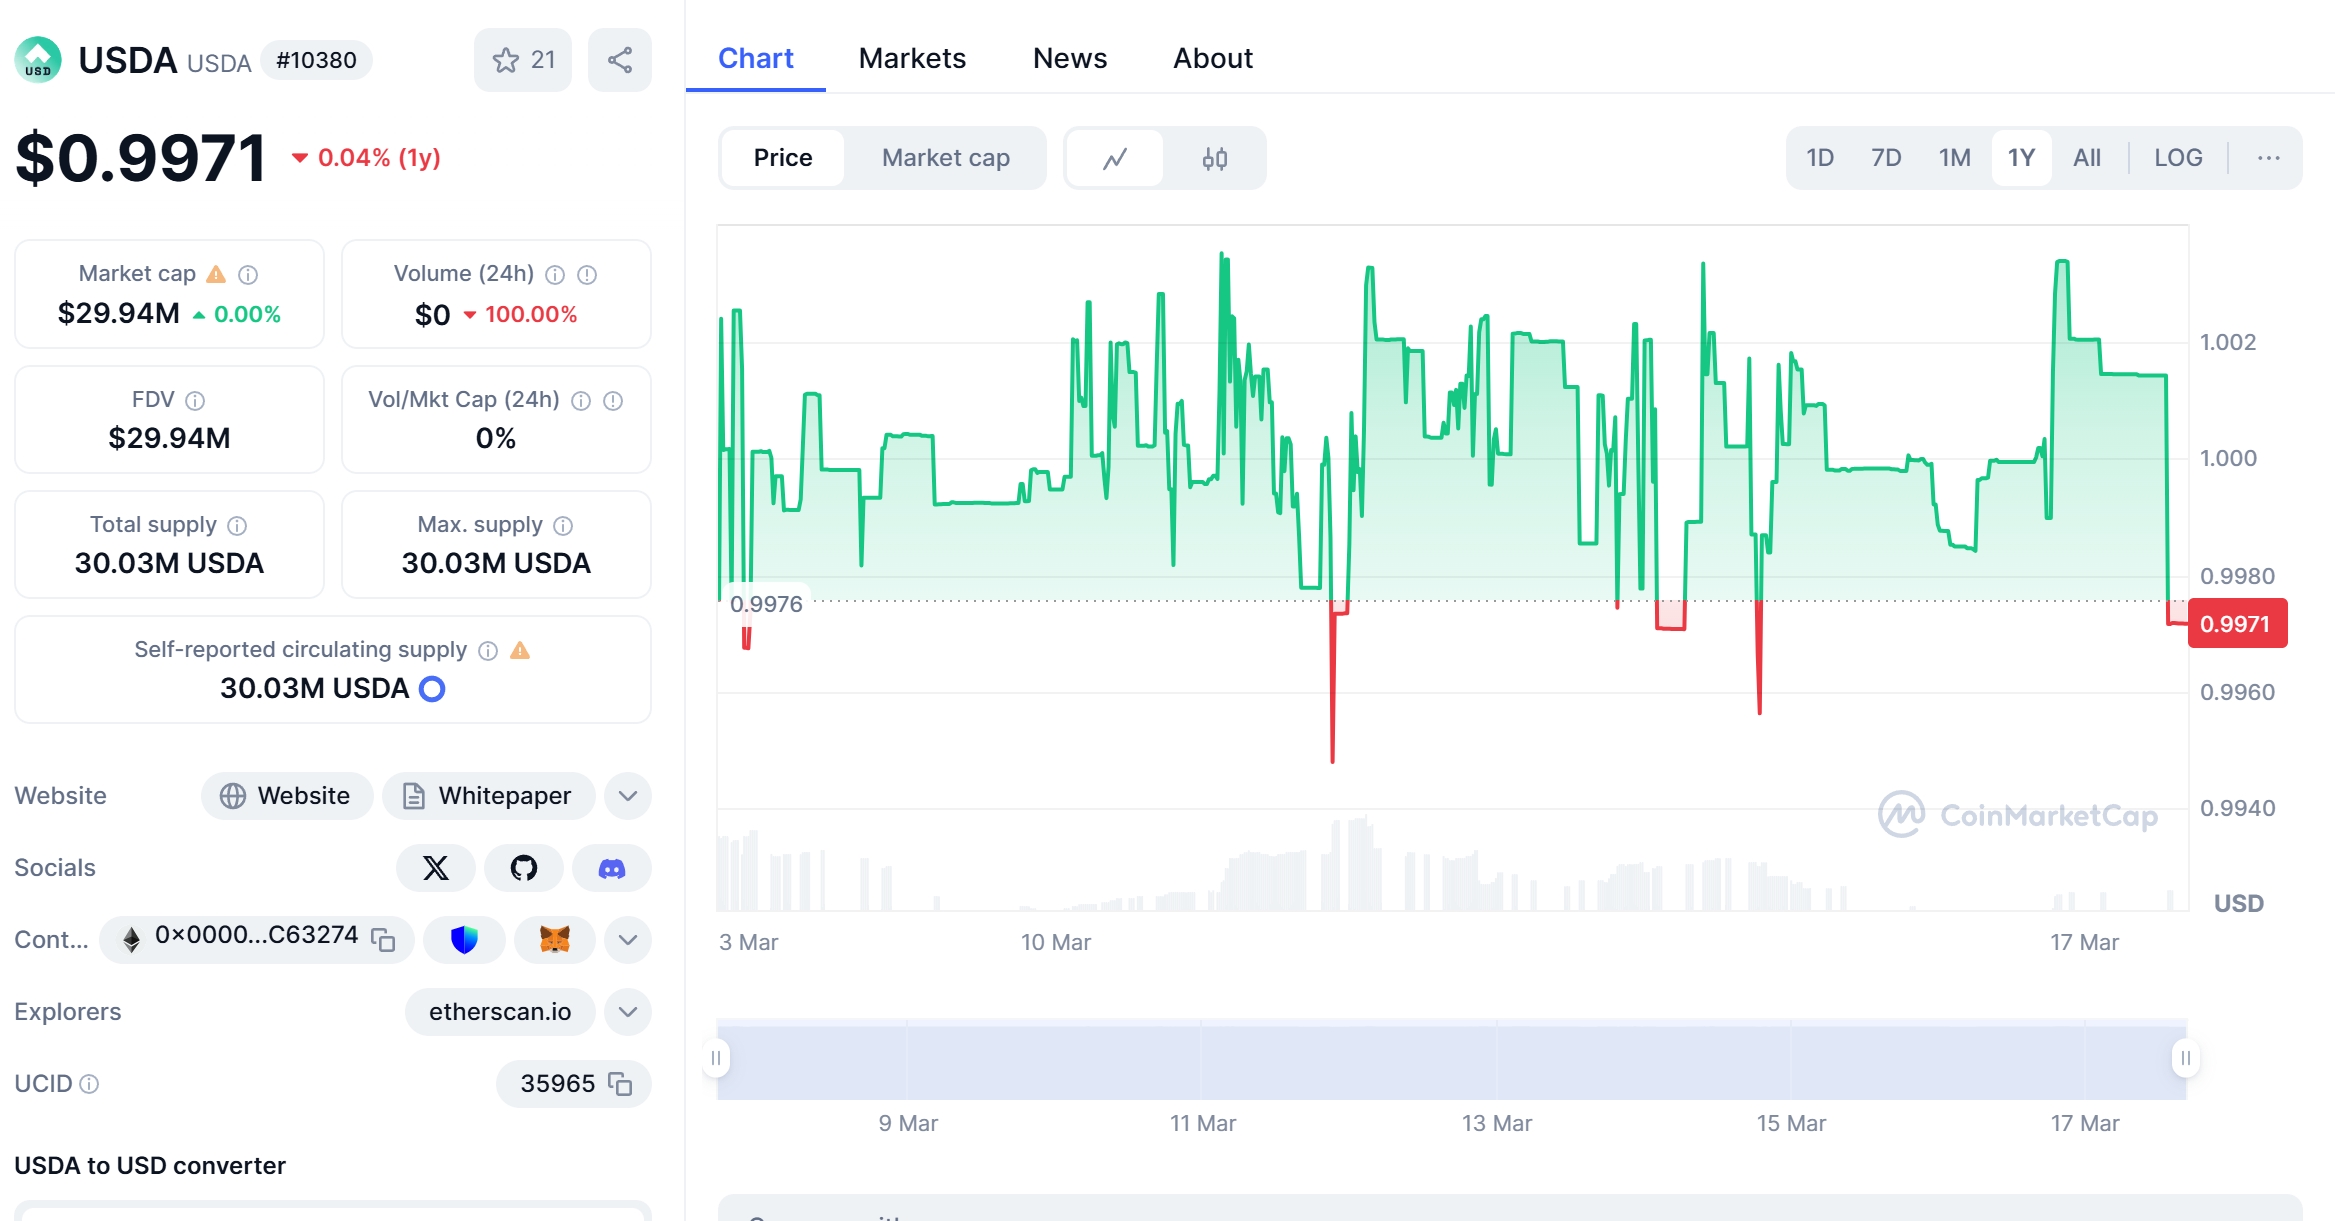Open the GitHub social link
Image resolution: width=2335 pixels, height=1221 pixels.
[524, 868]
